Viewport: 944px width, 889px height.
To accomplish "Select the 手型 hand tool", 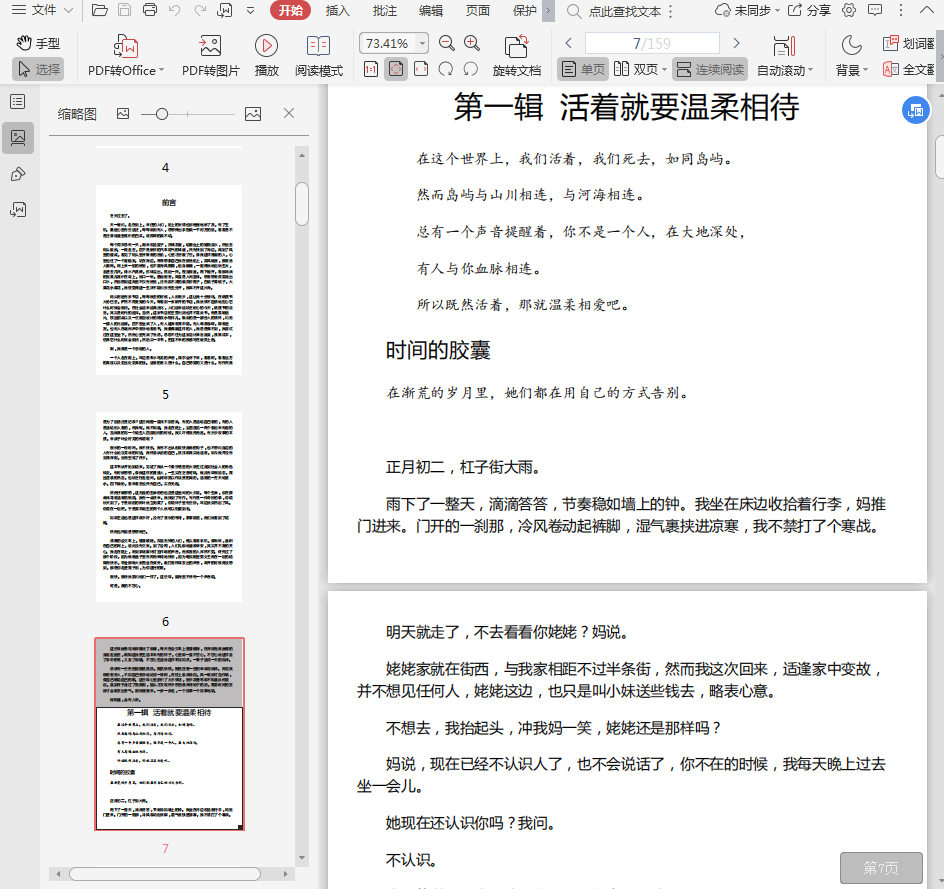I will [39, 43].
